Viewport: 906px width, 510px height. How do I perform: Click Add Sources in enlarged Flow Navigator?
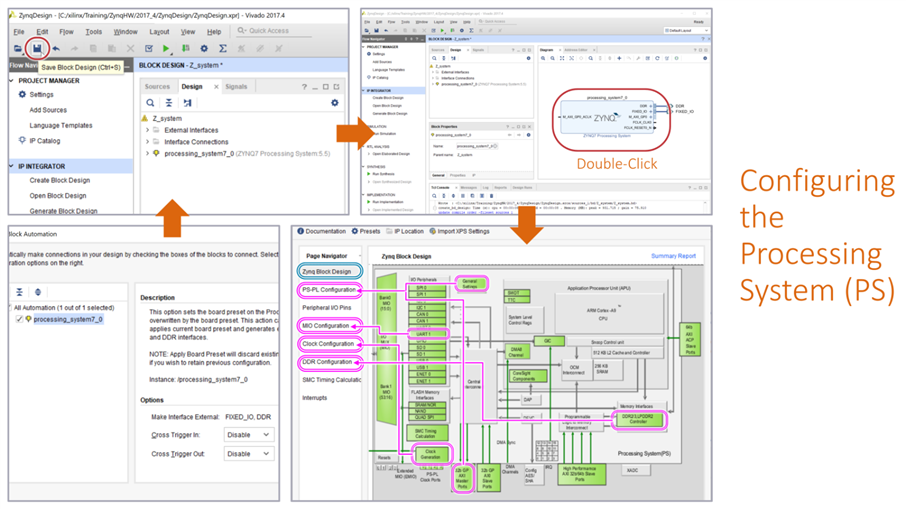pos(48,110)
